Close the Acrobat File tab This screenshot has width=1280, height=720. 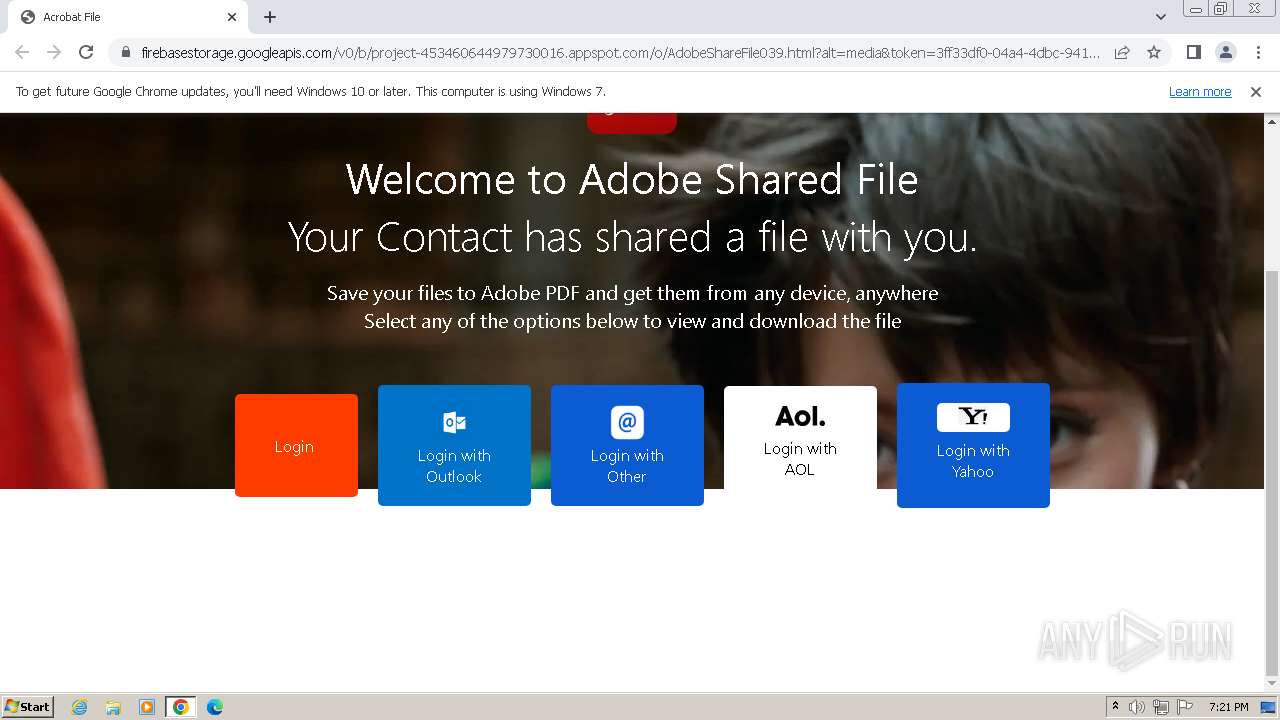click(x=232, y=17)
